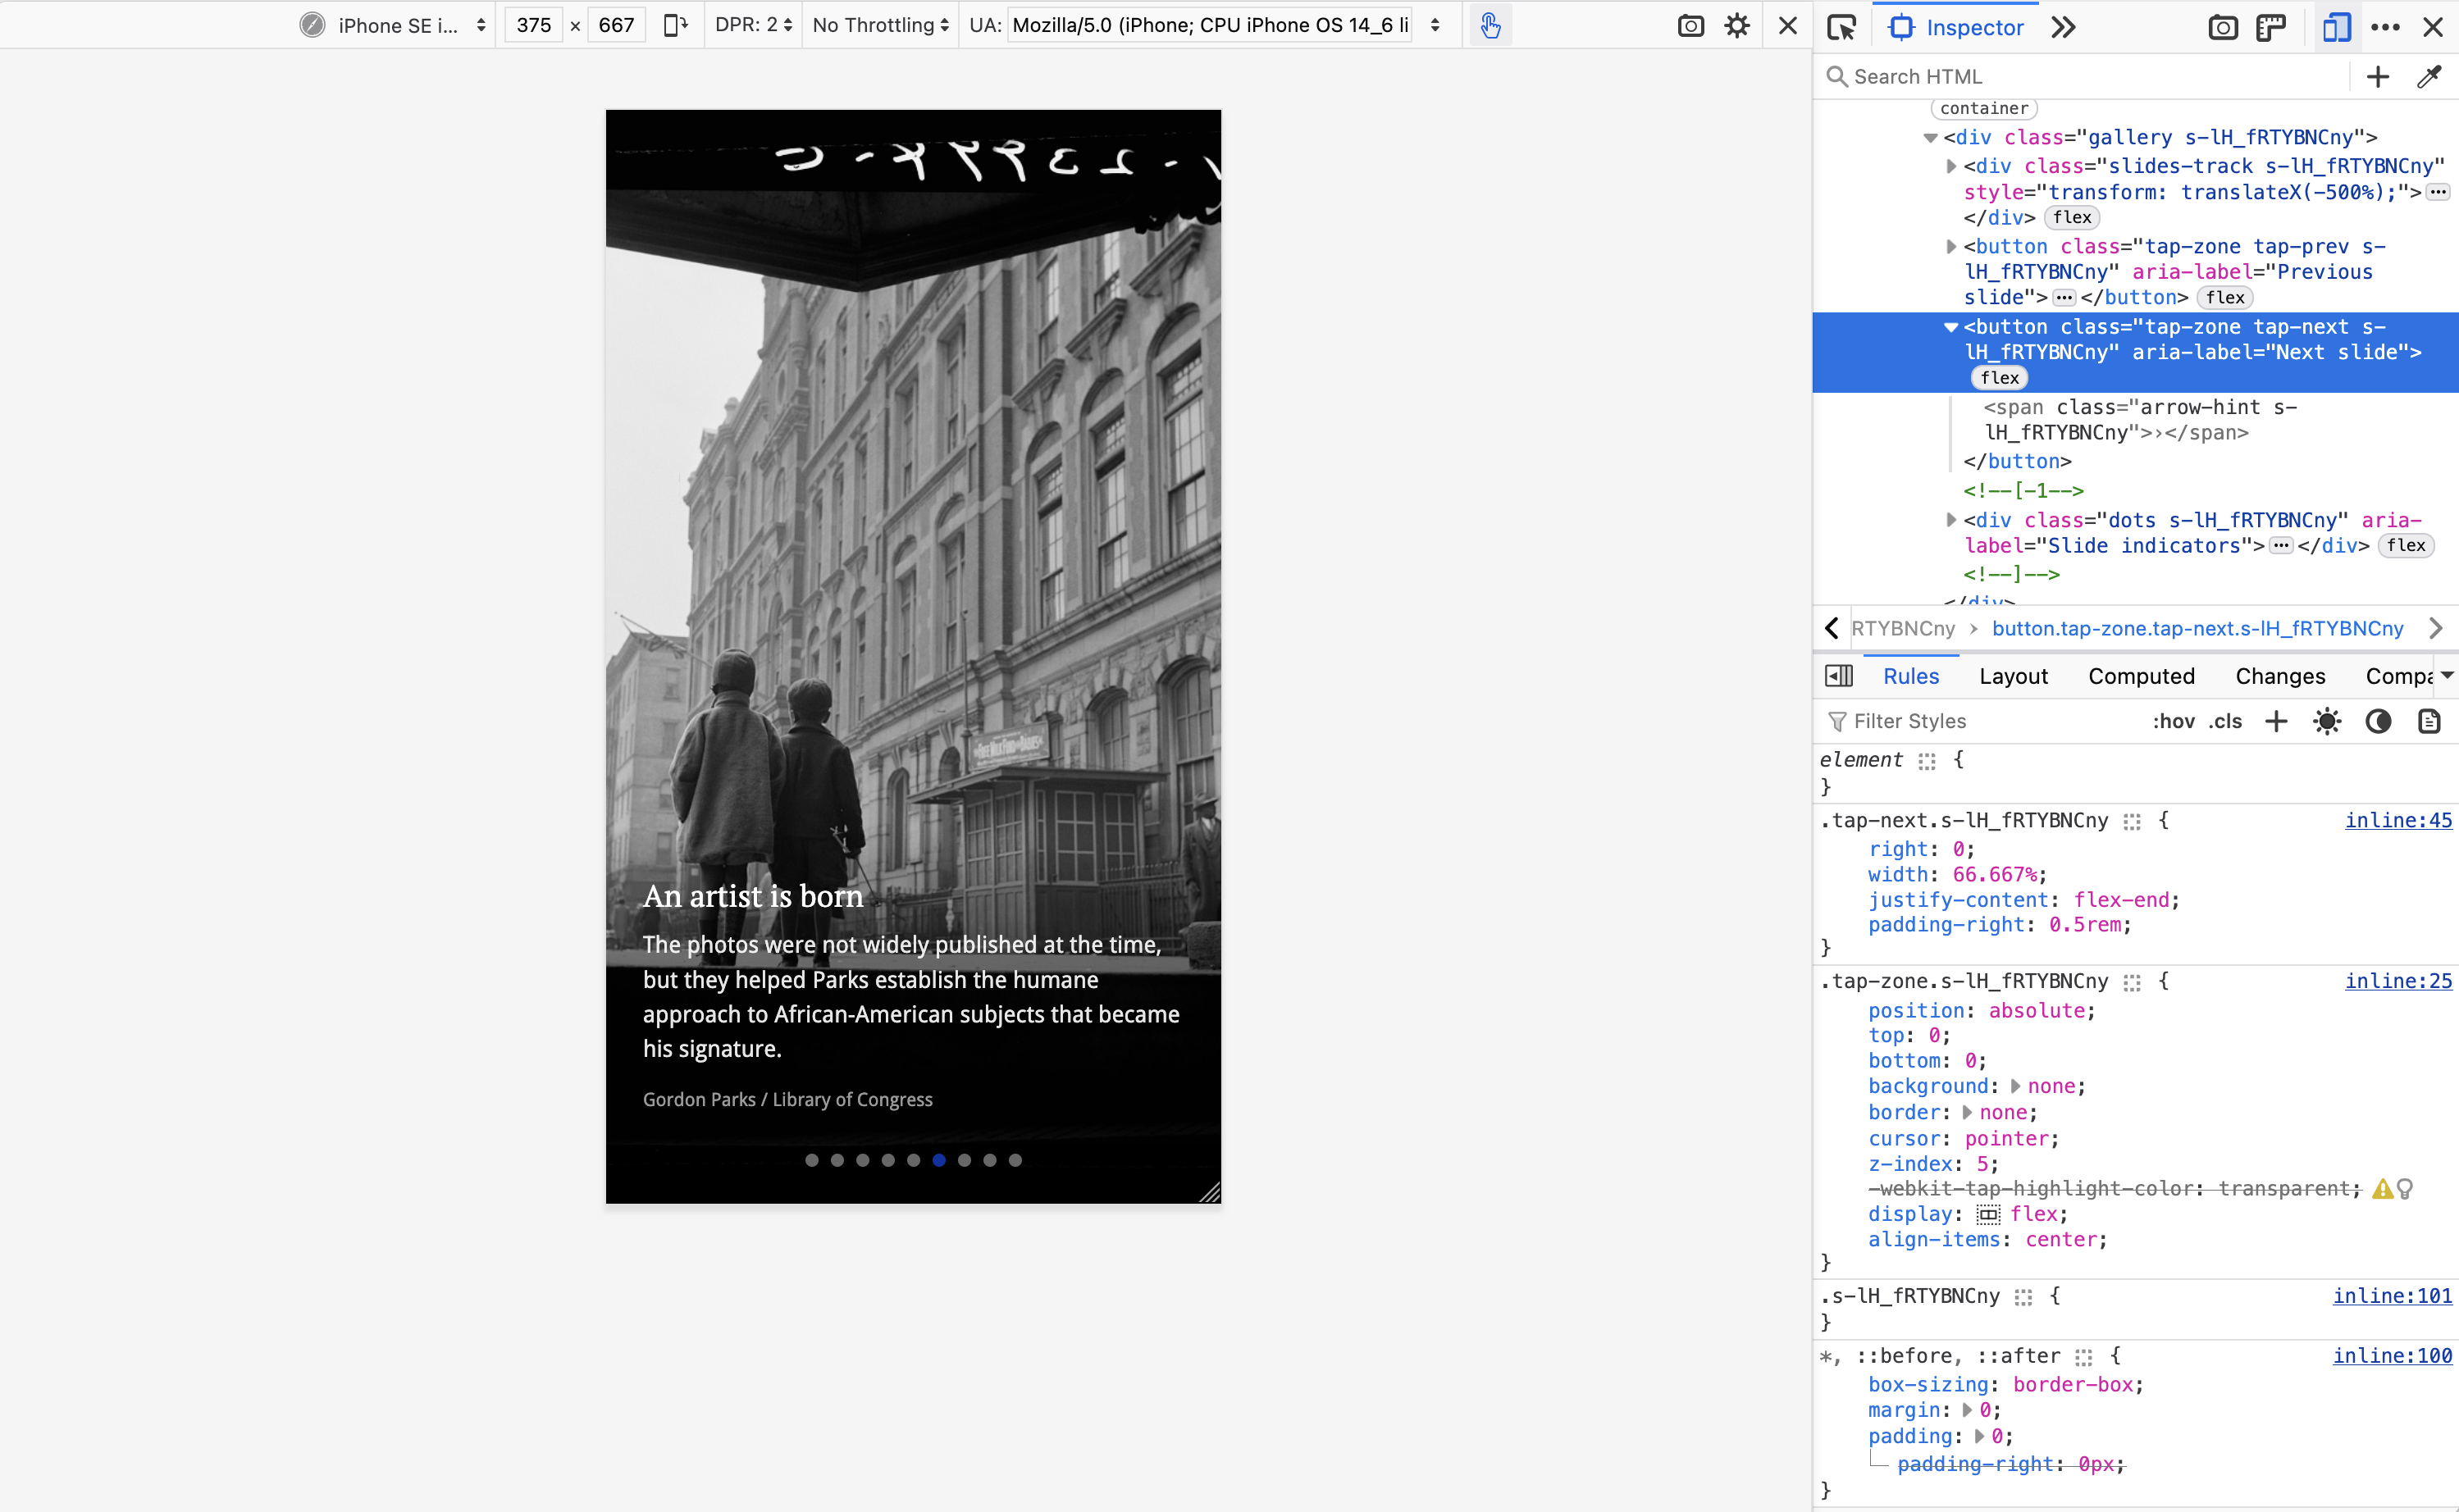Highlight elements matching .tap-next selector

coord(2132,821)
